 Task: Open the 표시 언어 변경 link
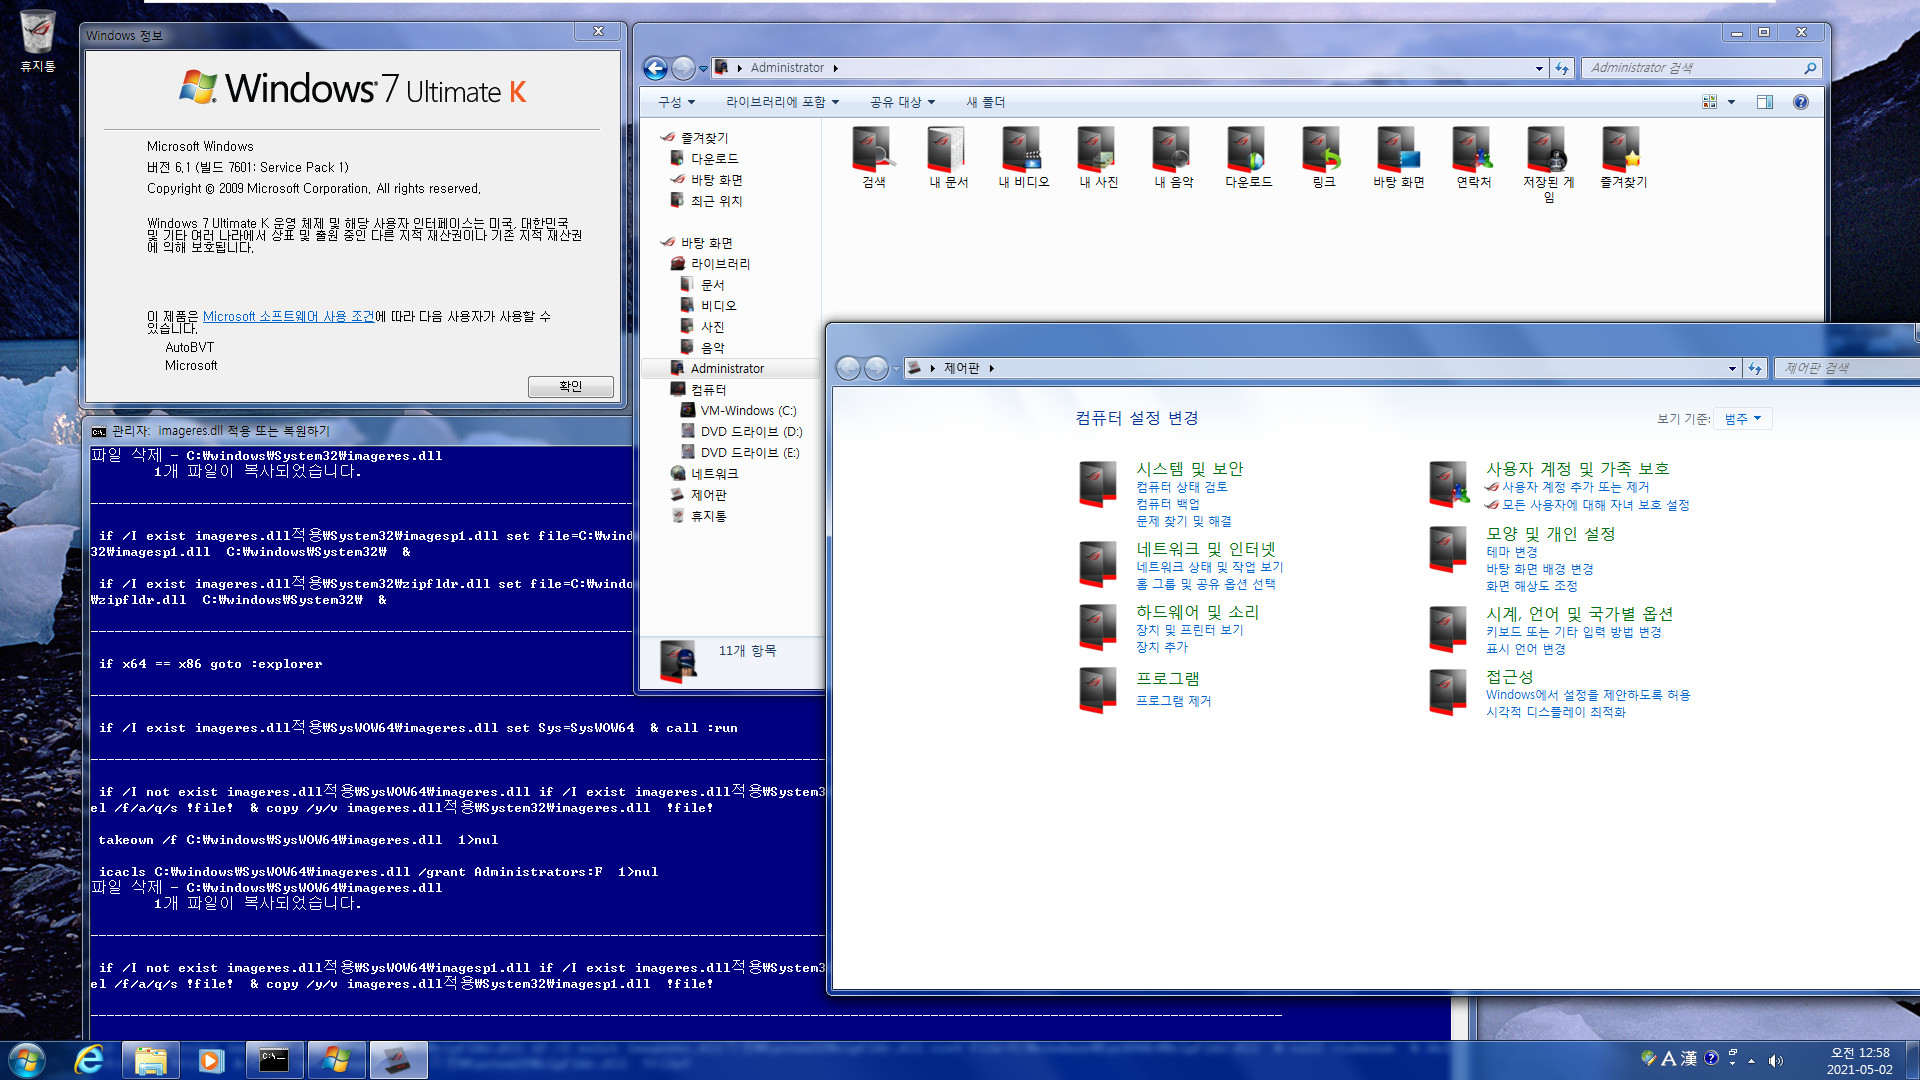click(1525, 649)
